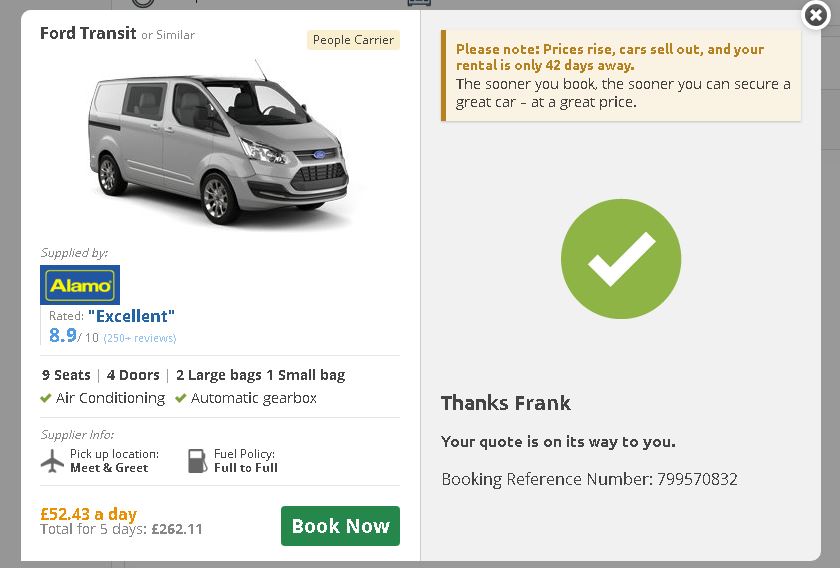
Task: Click the 8.9 rating score
Action: pyautogui.click(x=62, y=336)
